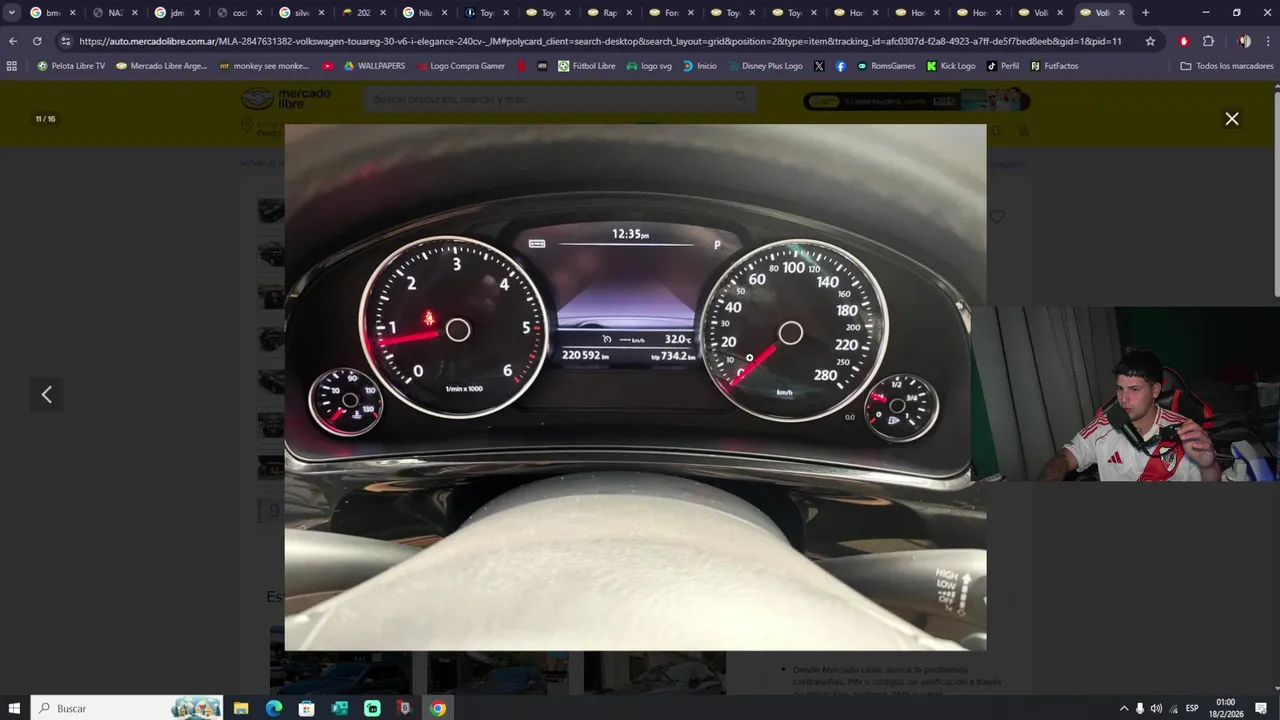Viewport: 1280px width, 720px height.
Task: Switch to the 'jdm' tab
Action: click(177, 13)
